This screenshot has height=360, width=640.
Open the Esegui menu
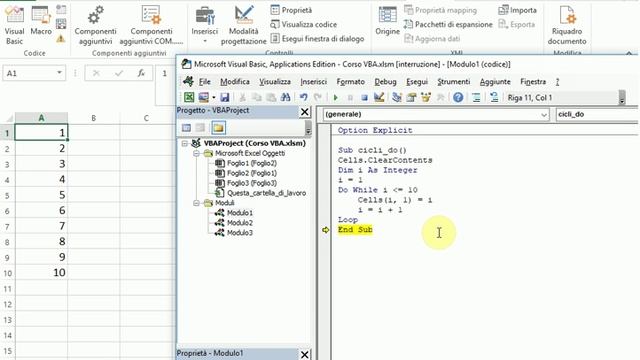pos(417,82)
